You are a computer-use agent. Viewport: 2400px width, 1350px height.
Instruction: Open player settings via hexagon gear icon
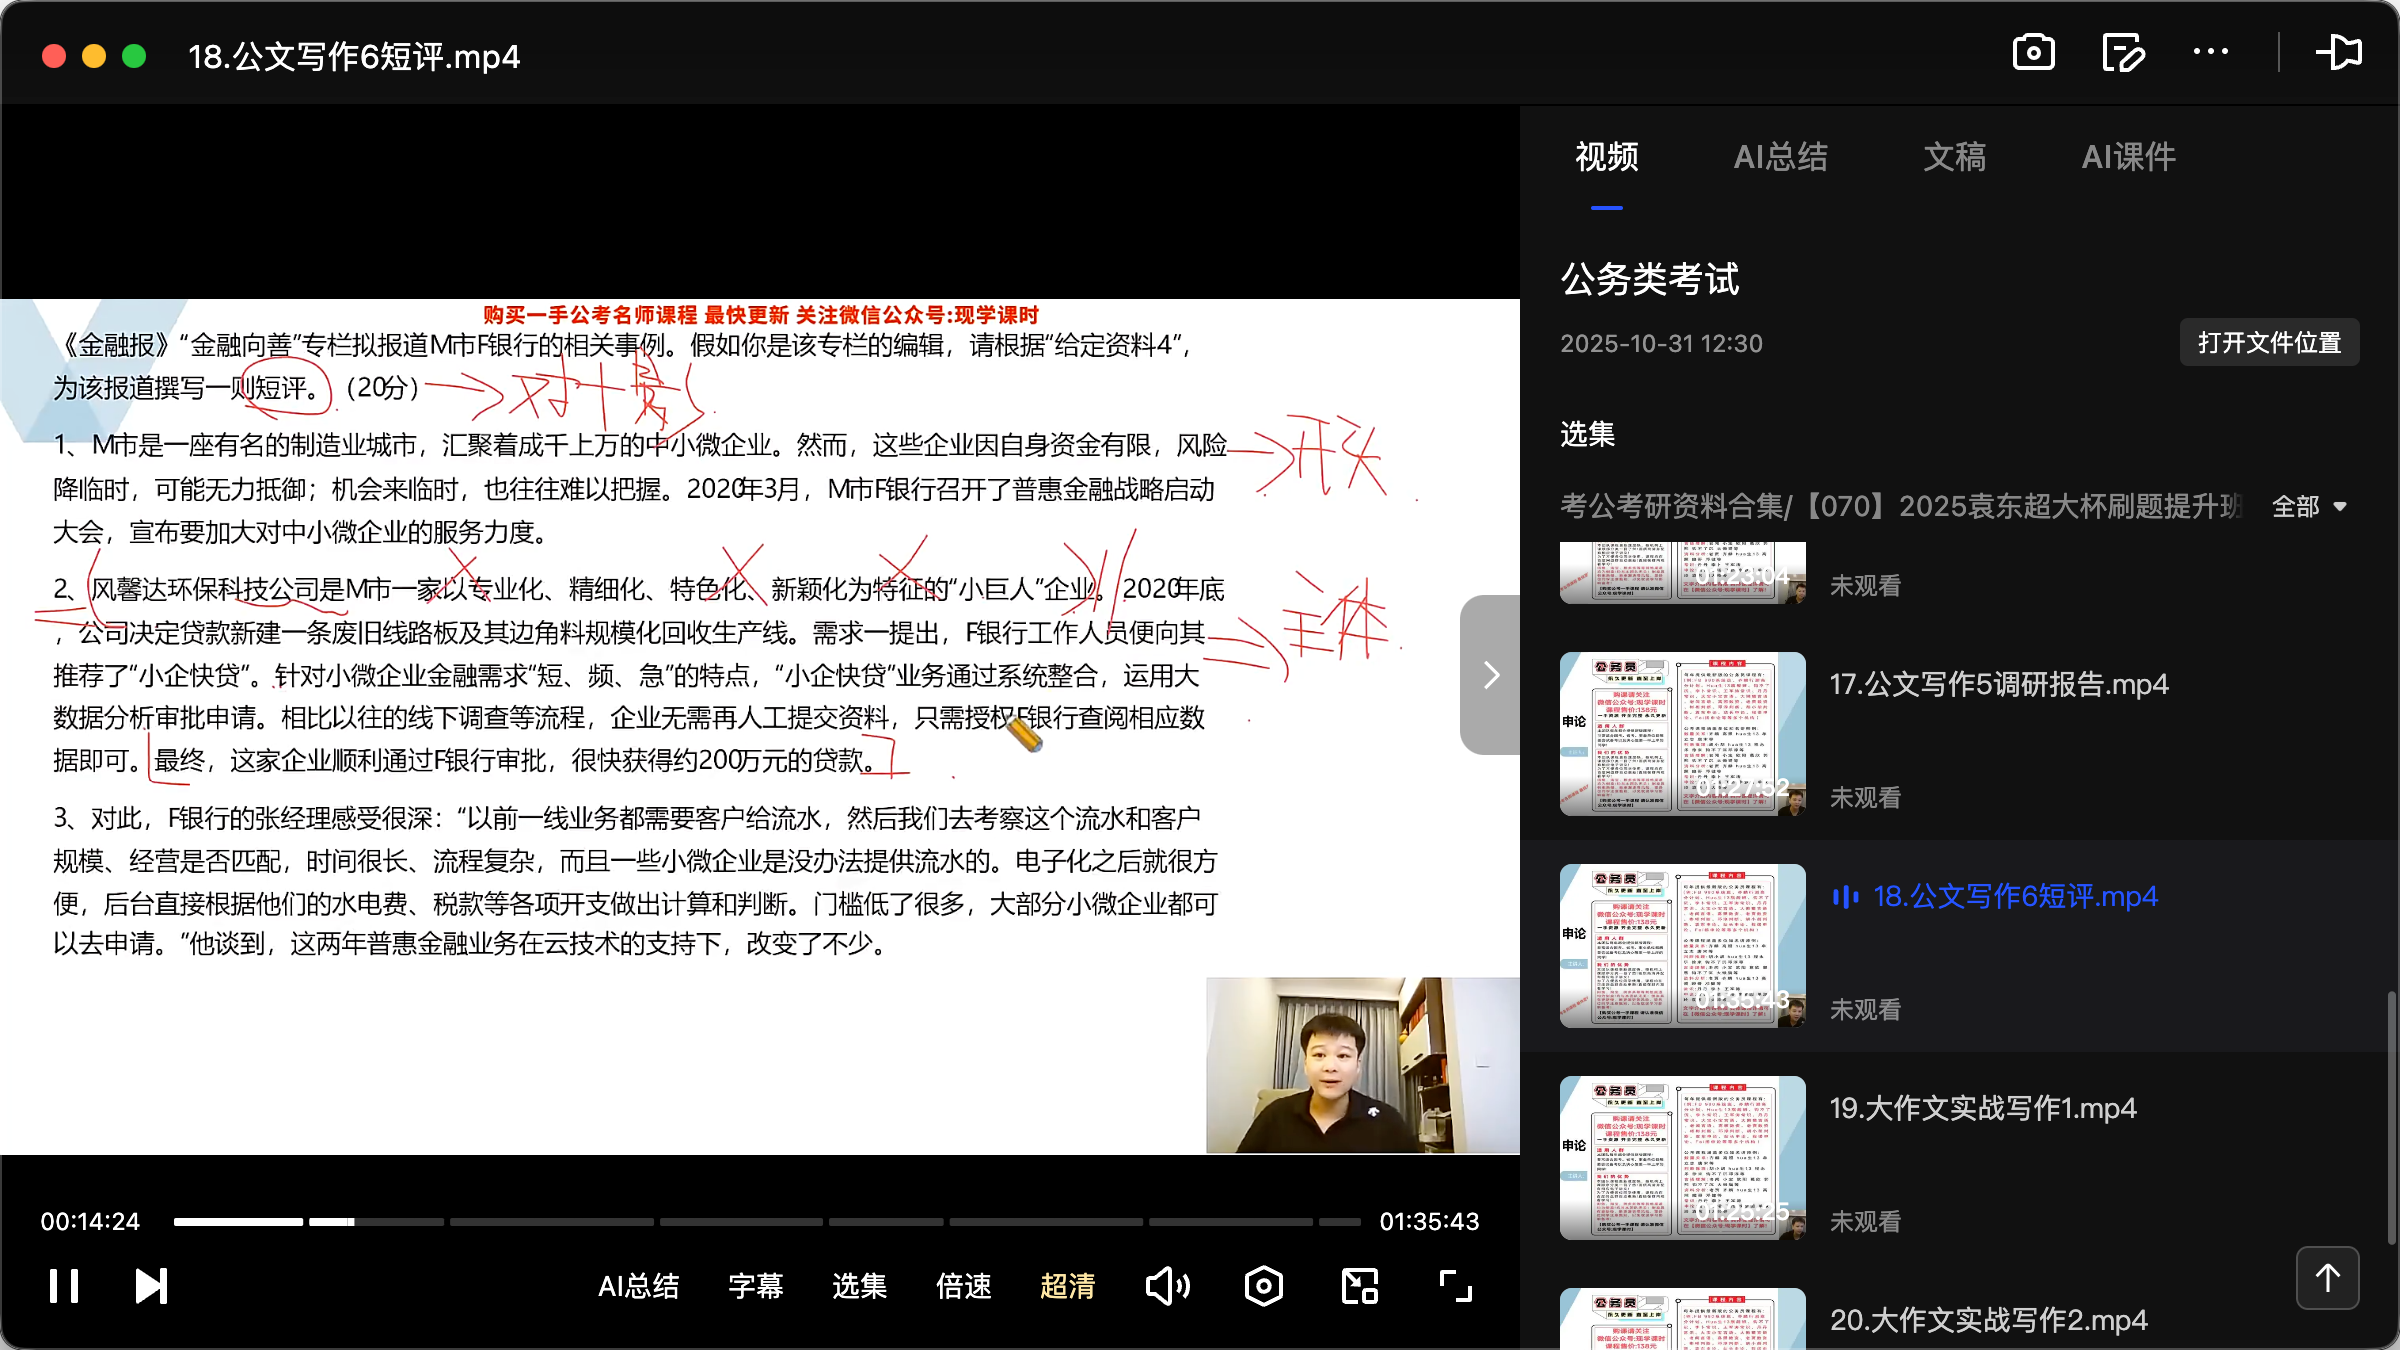pos(1263,1285)
